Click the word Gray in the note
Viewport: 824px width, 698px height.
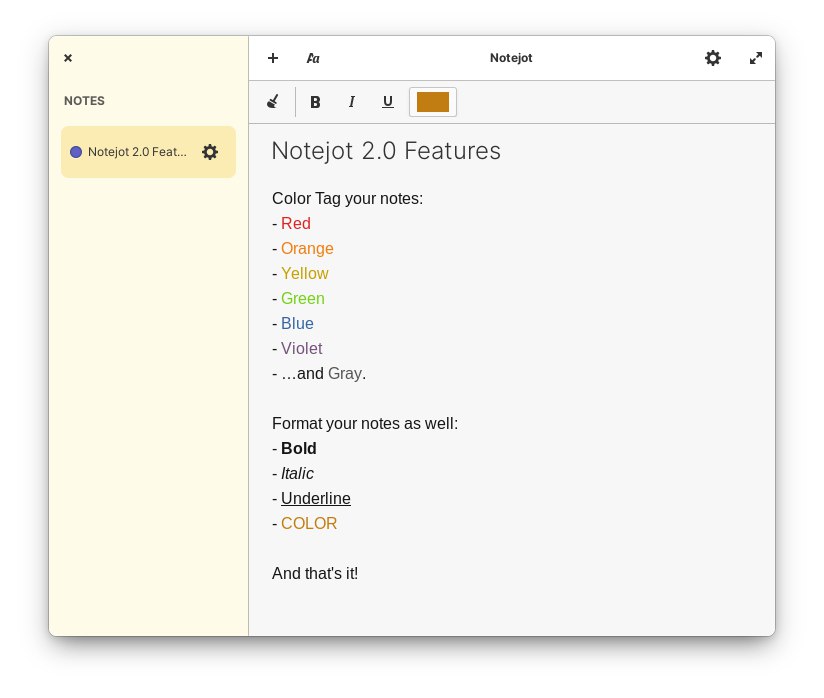(x=345, y=374)
